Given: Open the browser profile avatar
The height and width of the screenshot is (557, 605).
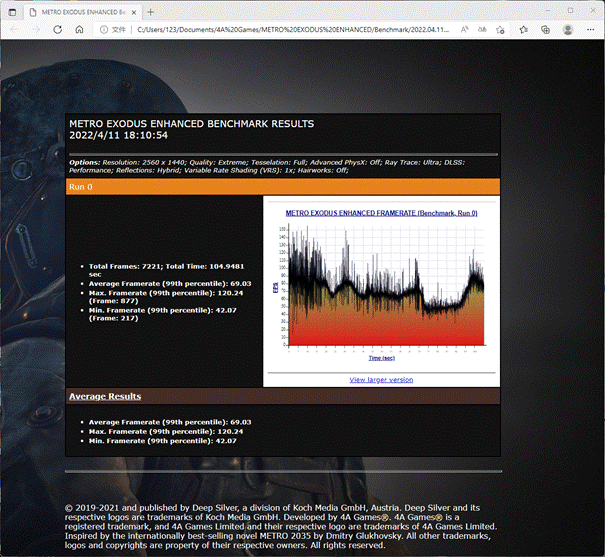Looking at the screenshot, I should click(567, 31).
